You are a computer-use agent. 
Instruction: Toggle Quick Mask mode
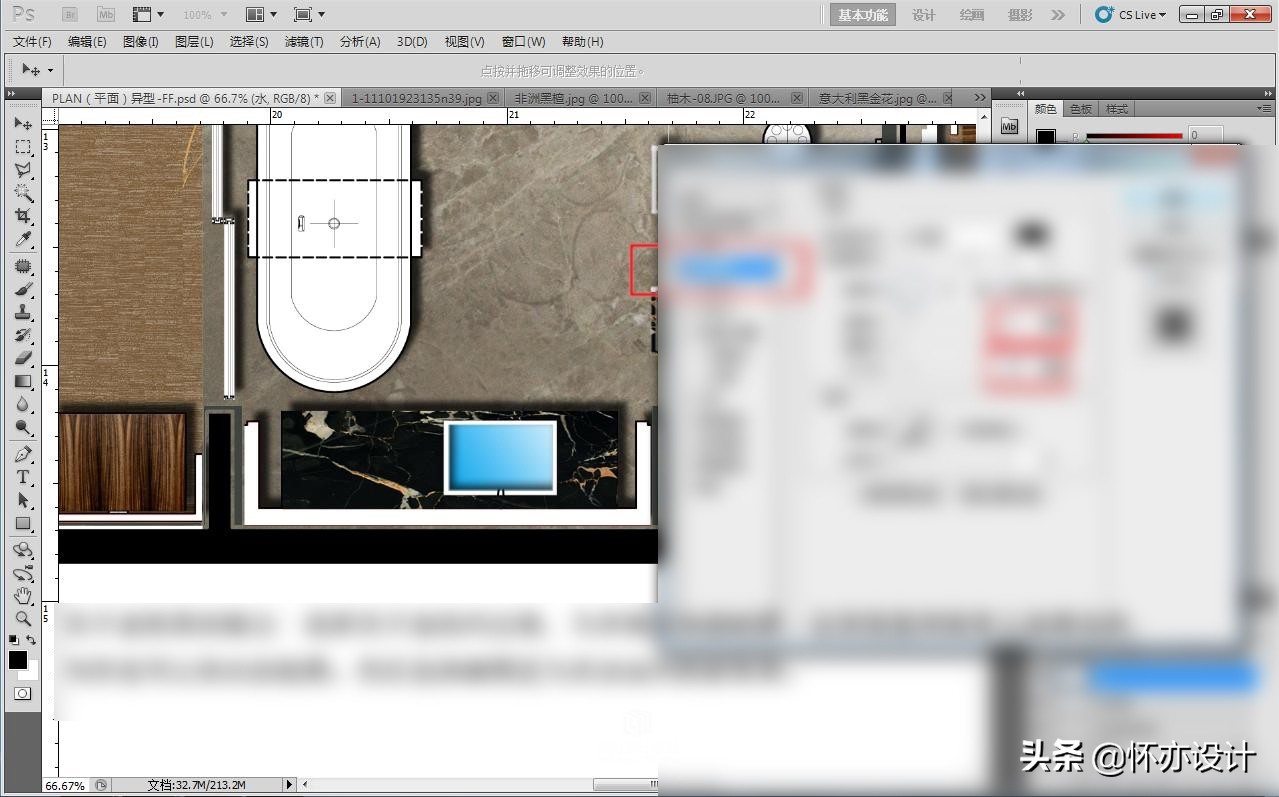click(x=23, y=693)
